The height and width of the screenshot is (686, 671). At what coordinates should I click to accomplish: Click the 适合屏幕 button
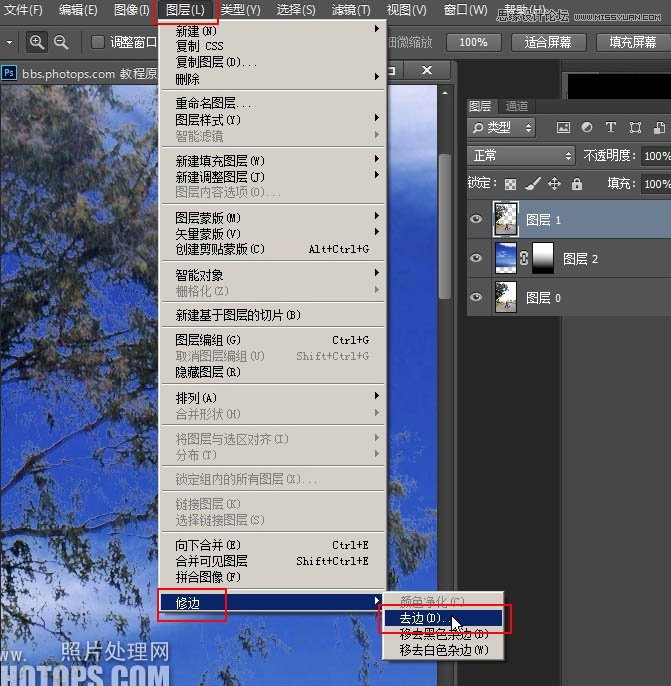(548, 42)
